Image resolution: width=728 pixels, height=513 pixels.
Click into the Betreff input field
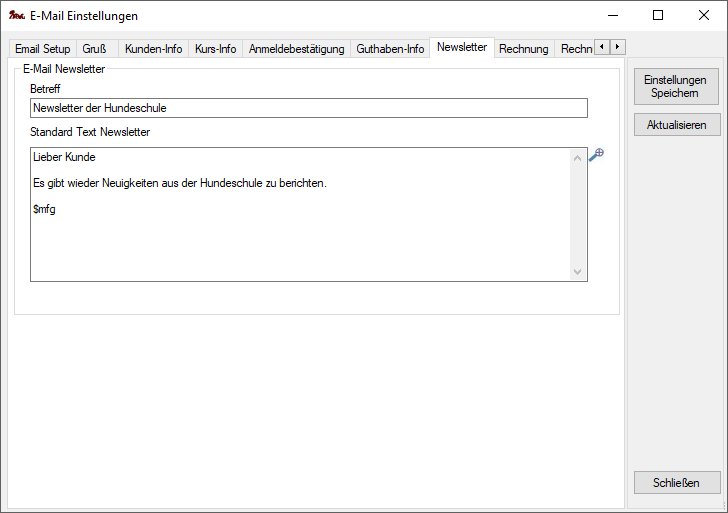pyautogui.click(x=308, y=108)
